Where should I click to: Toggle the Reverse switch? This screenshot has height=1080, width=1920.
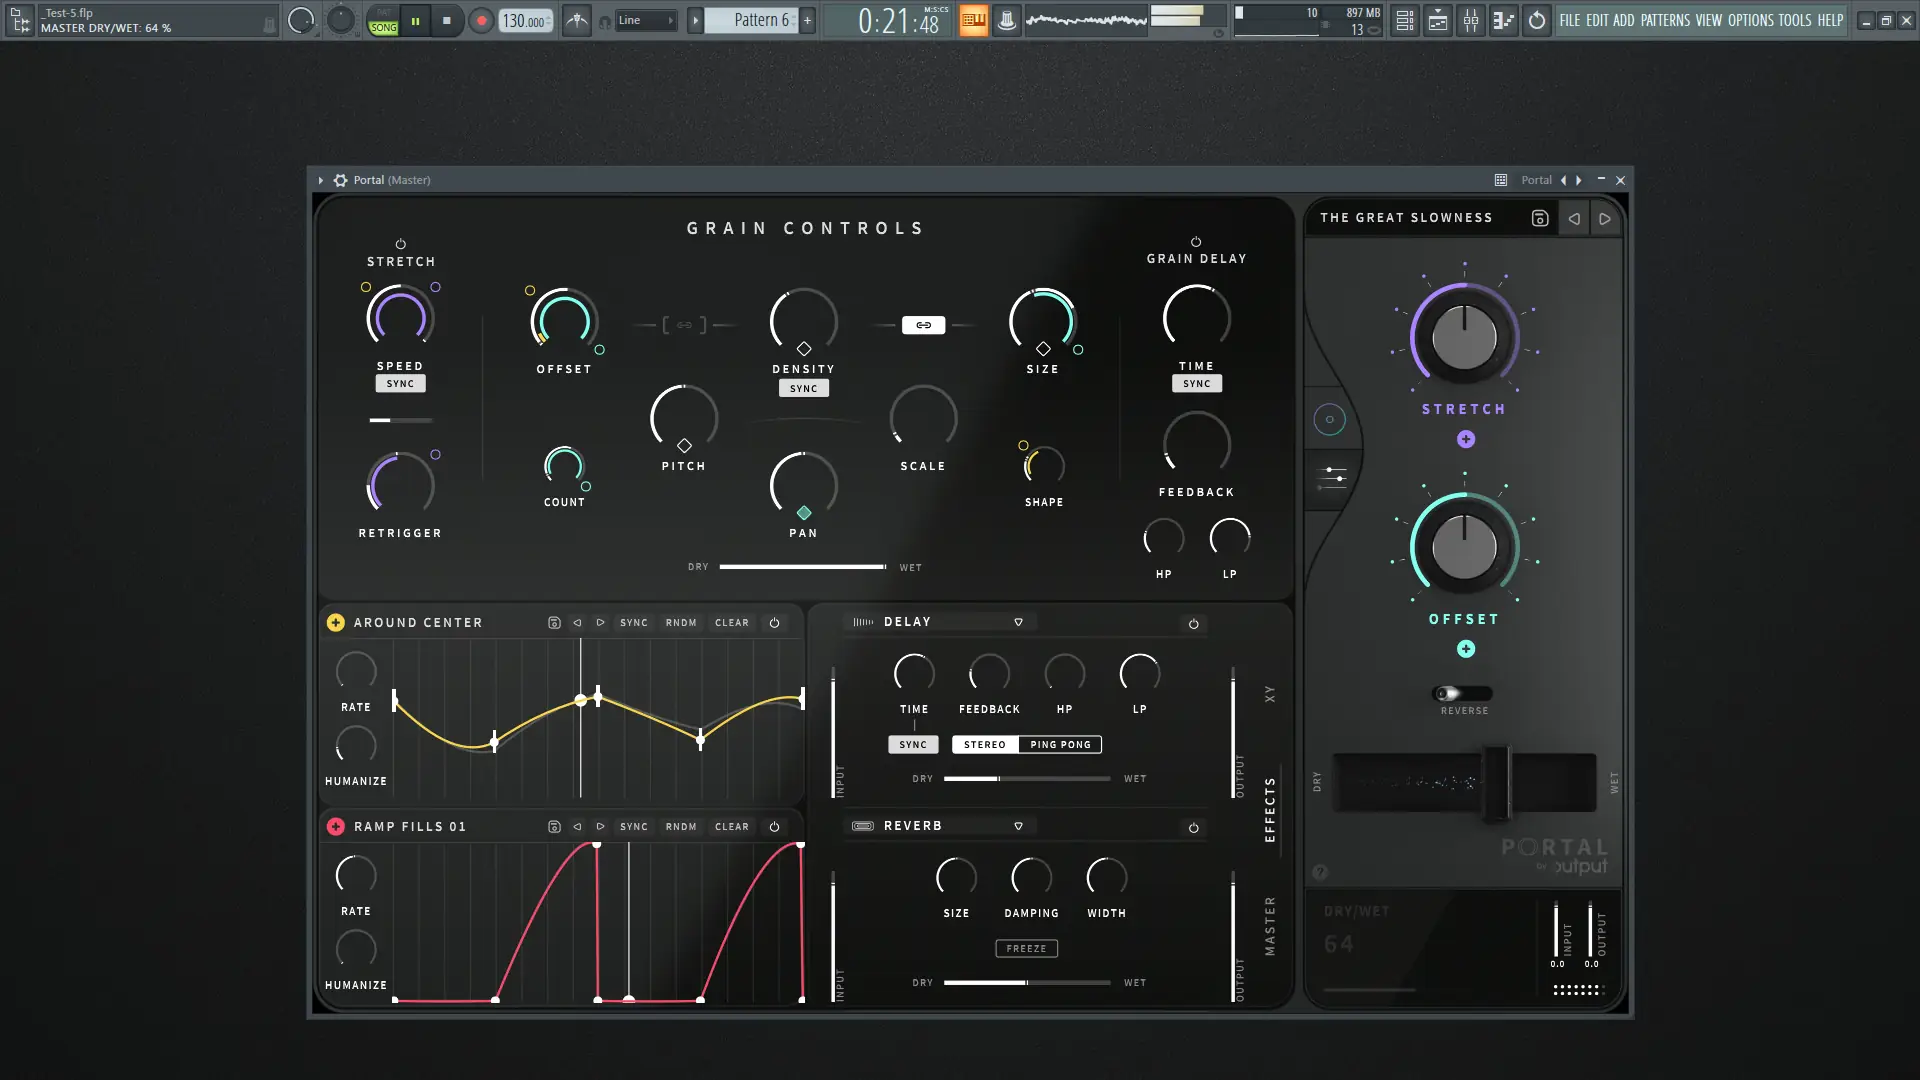pyautogui.click(x=1463, y=693)
